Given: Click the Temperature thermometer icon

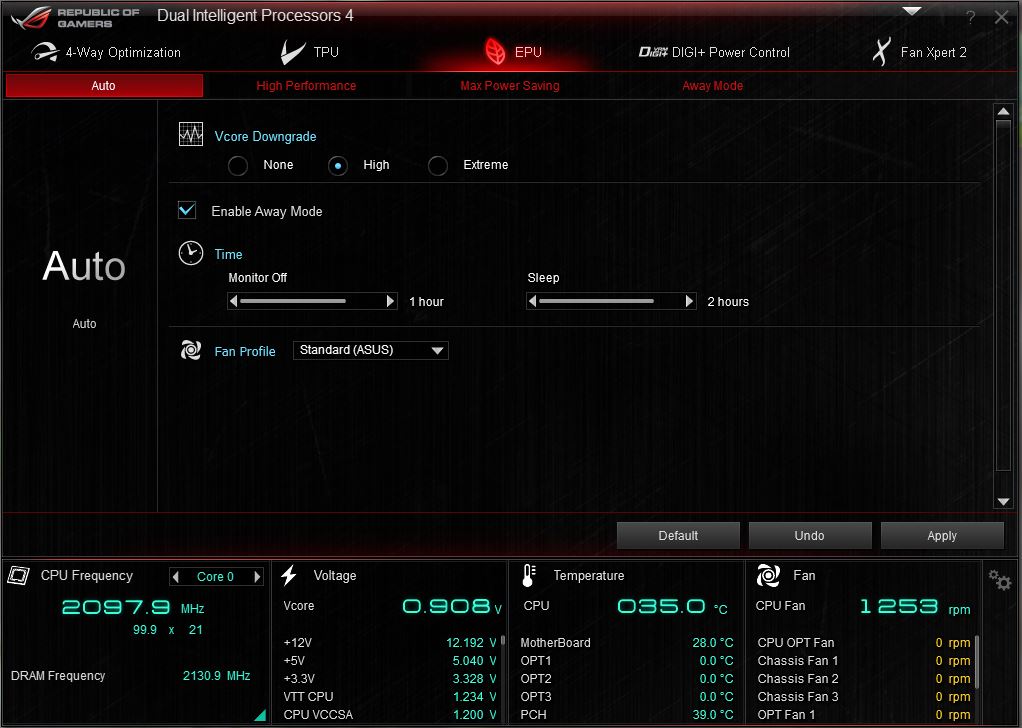Looking at the screenshot, I should click(529, 575).
